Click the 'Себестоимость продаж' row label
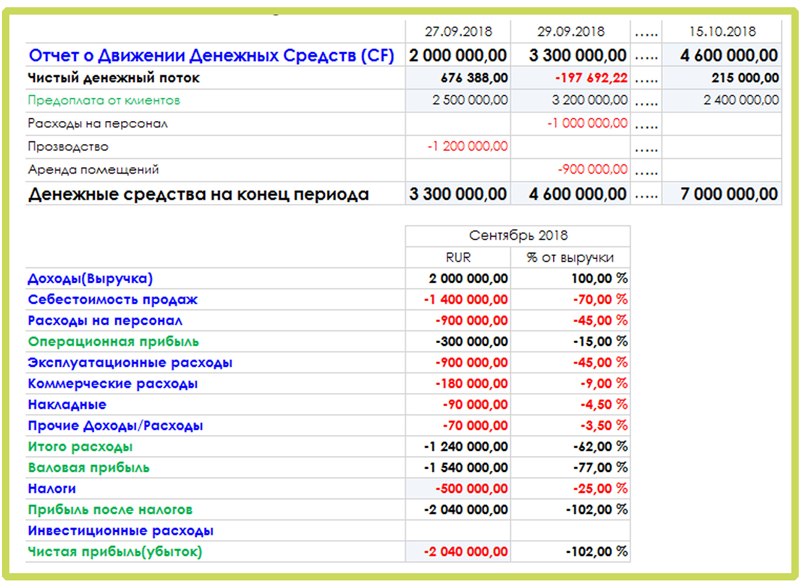800x587 pixels. 112,300
